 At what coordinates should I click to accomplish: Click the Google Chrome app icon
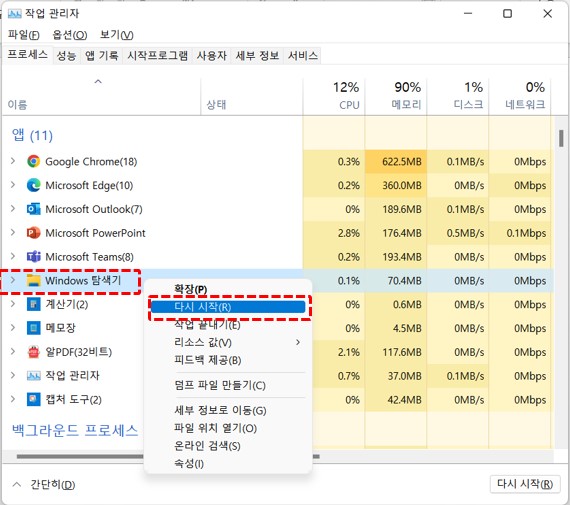[33, 161]
